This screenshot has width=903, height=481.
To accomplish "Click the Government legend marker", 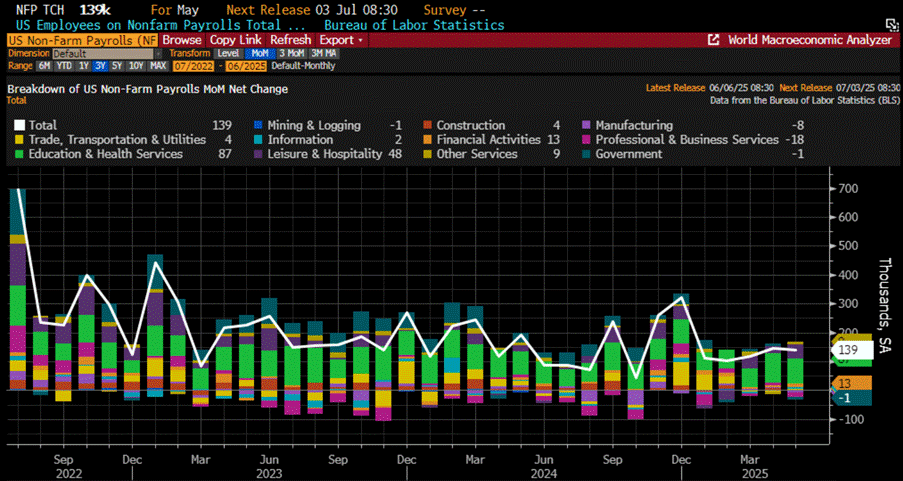I will pos(587,154).
